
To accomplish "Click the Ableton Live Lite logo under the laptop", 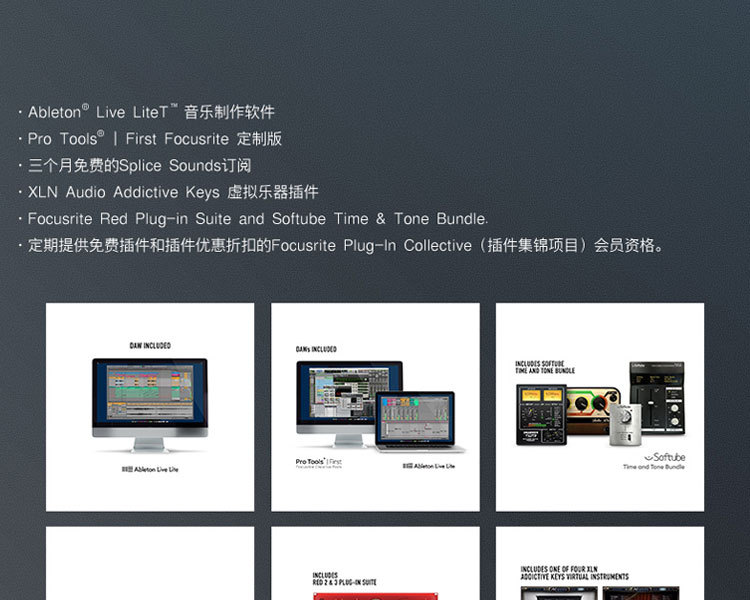I will 429,466.
